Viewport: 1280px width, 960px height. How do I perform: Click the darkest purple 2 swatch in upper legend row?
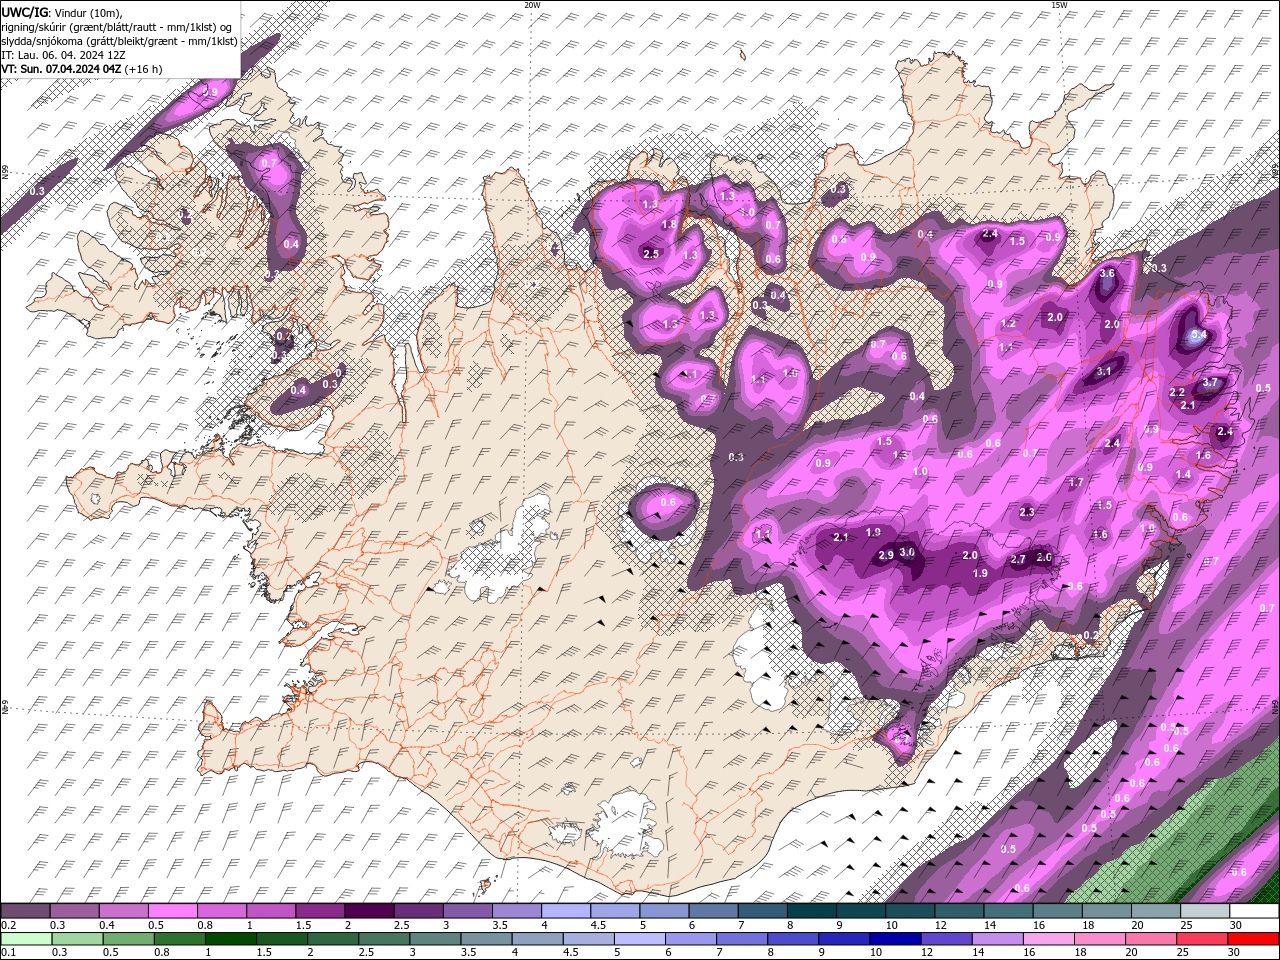tap(368, 911)
